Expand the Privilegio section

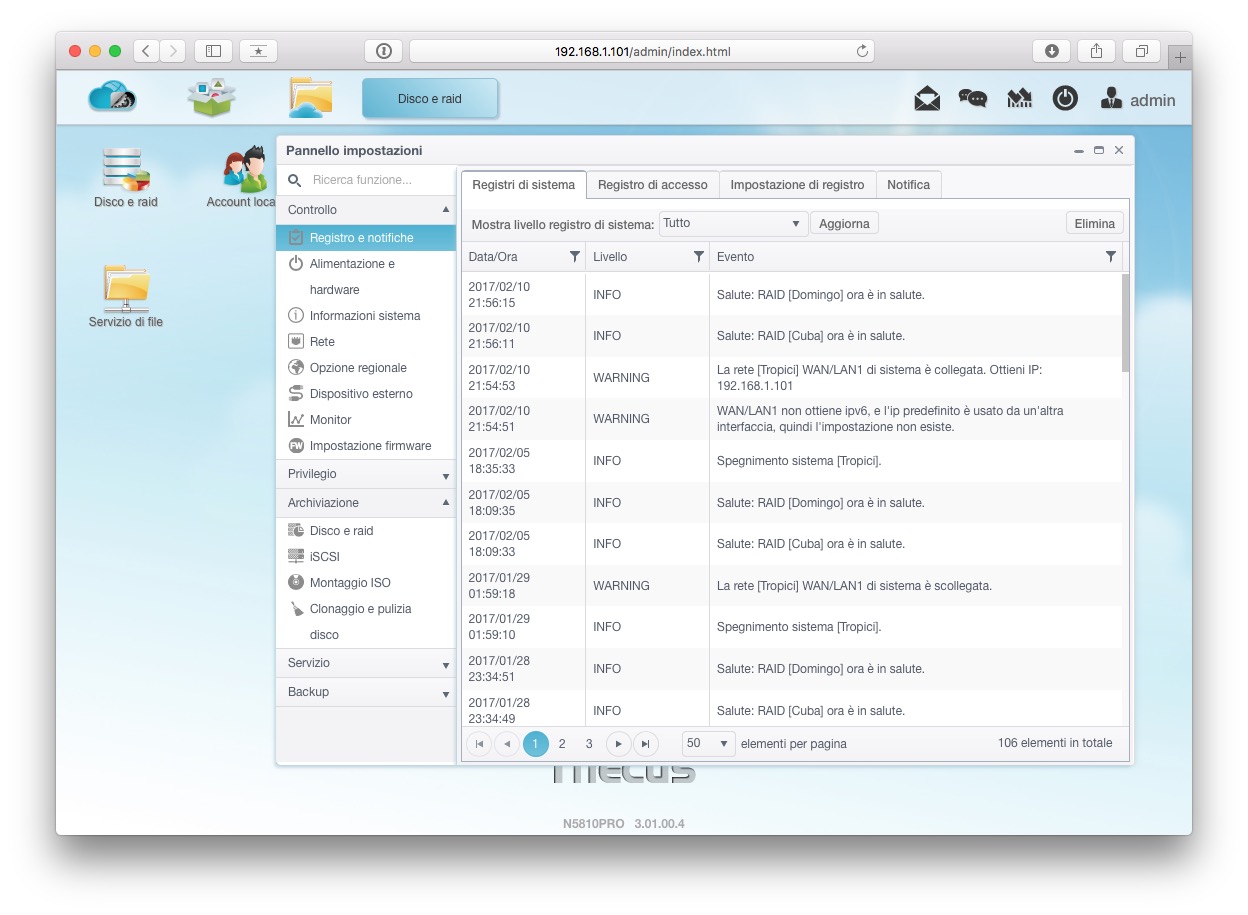point(366,474)
